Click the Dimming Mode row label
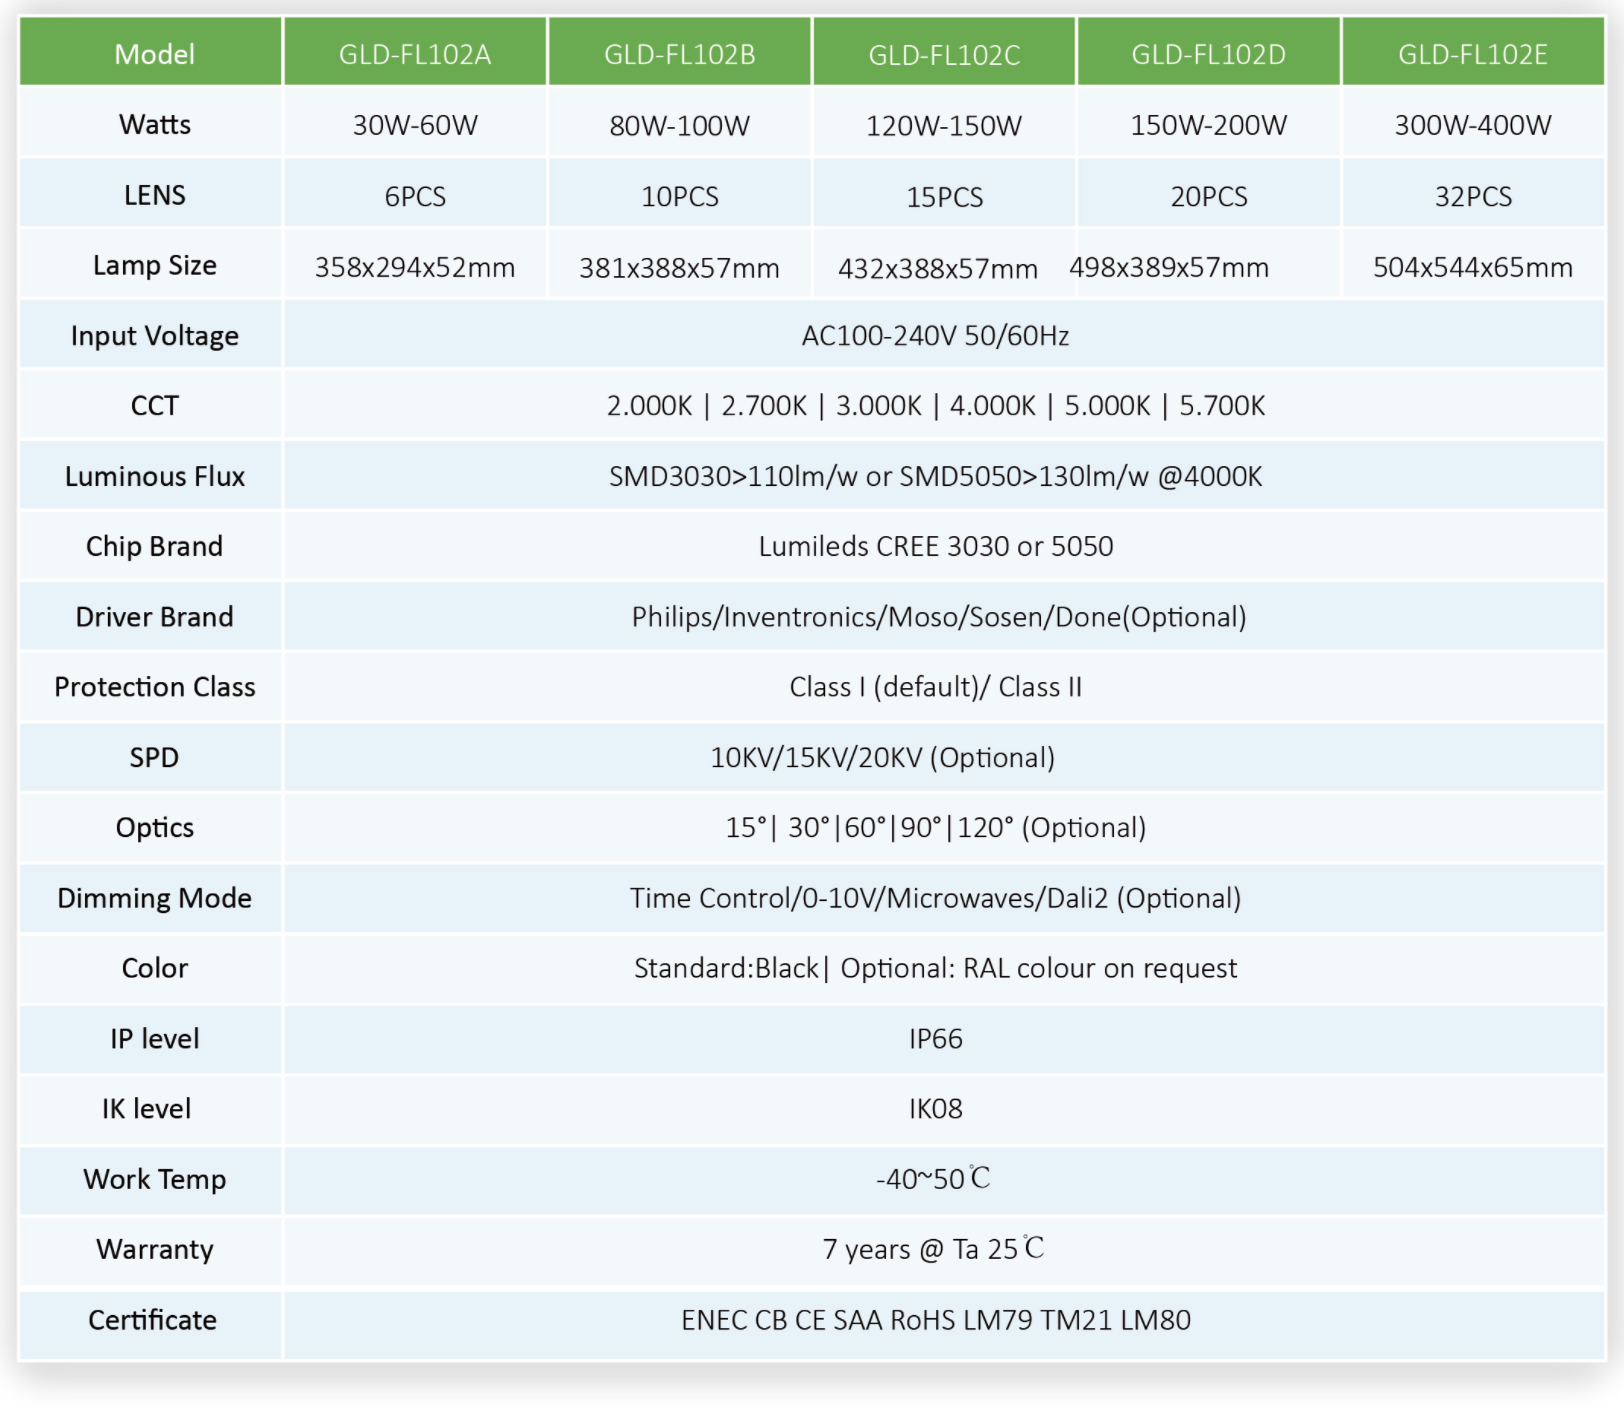The width and height of the screenshot is (1624, 1408). pyautogui.click(x=154, y=898)
